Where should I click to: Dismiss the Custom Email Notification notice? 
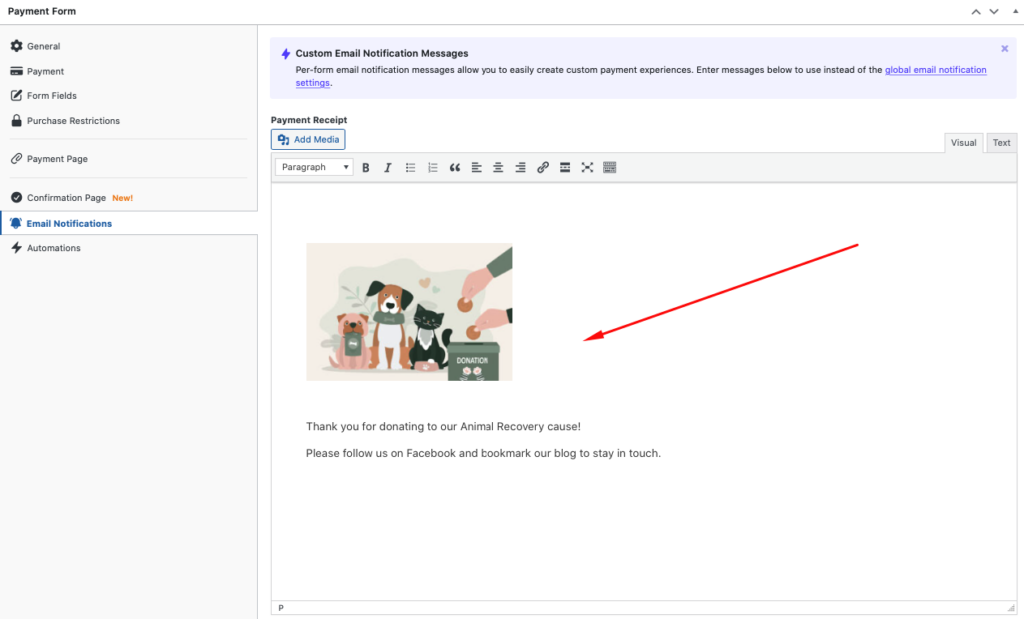[x=1004, y=48]
